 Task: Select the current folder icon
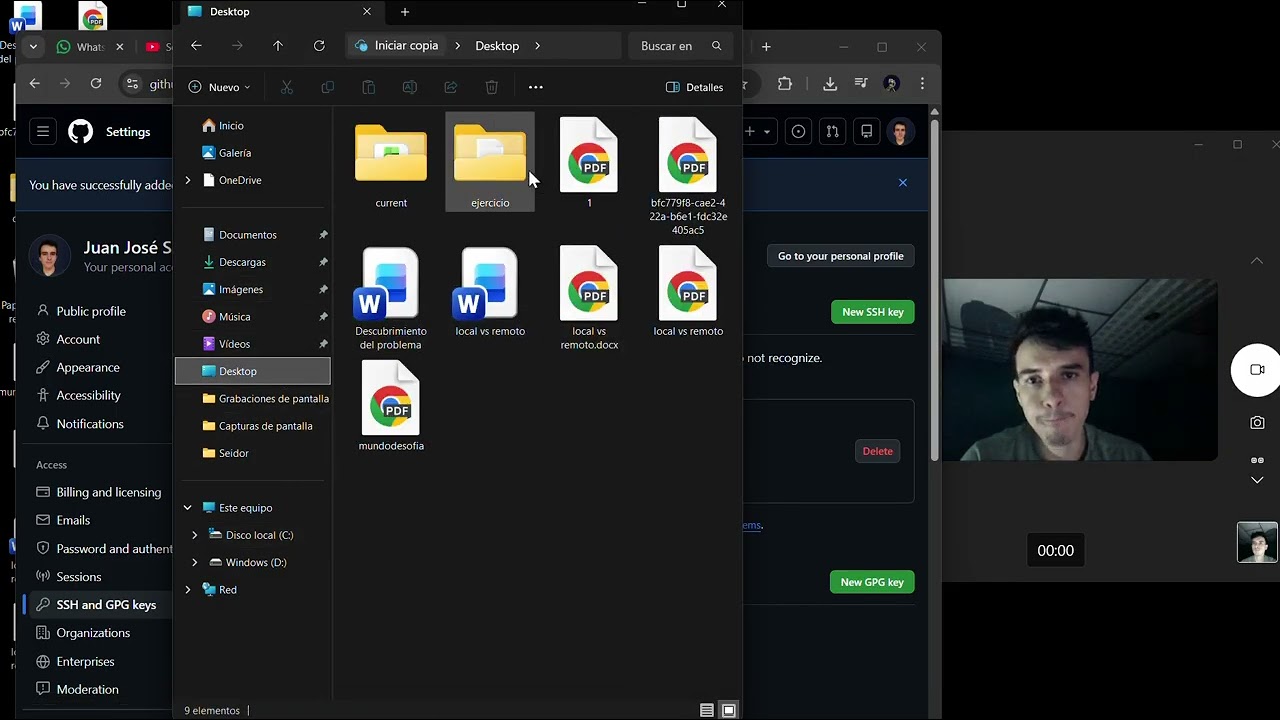point(391,153)
